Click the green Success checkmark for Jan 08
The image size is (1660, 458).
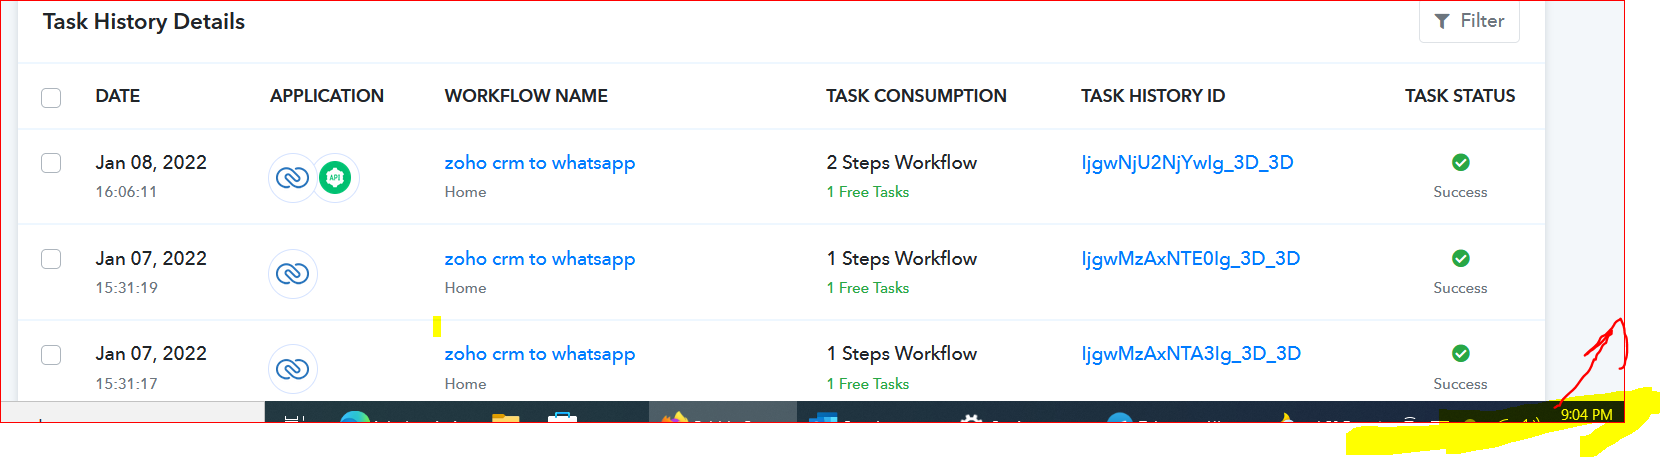pos(1460,162)
